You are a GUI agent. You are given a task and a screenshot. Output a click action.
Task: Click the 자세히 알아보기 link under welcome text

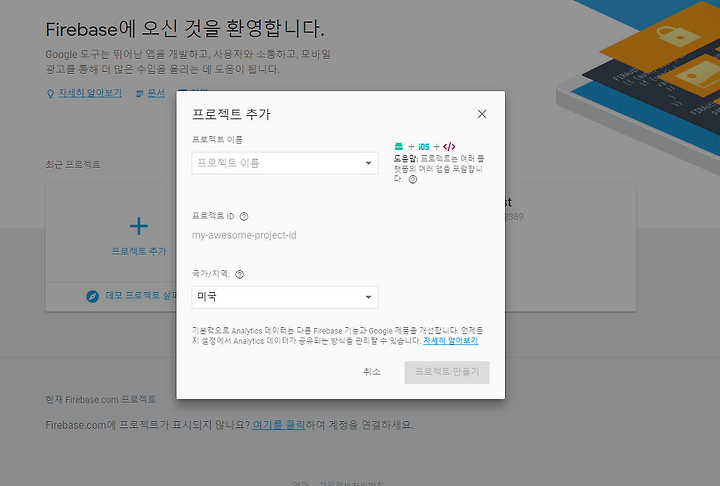coord(90,93)
